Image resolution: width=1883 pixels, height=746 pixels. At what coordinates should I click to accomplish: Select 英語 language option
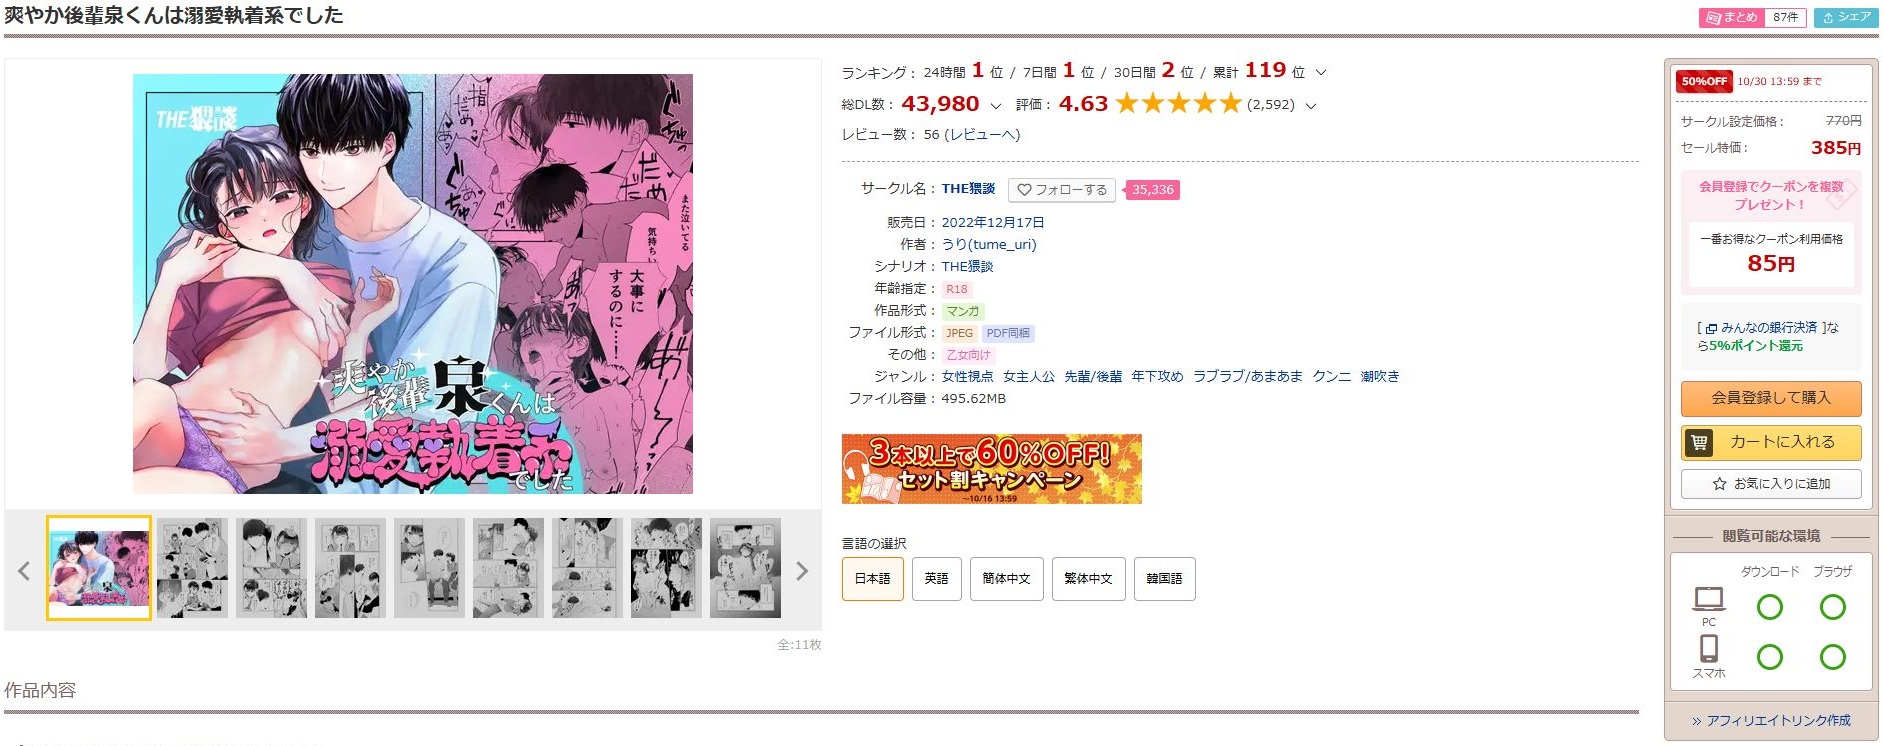coord(936,579)
